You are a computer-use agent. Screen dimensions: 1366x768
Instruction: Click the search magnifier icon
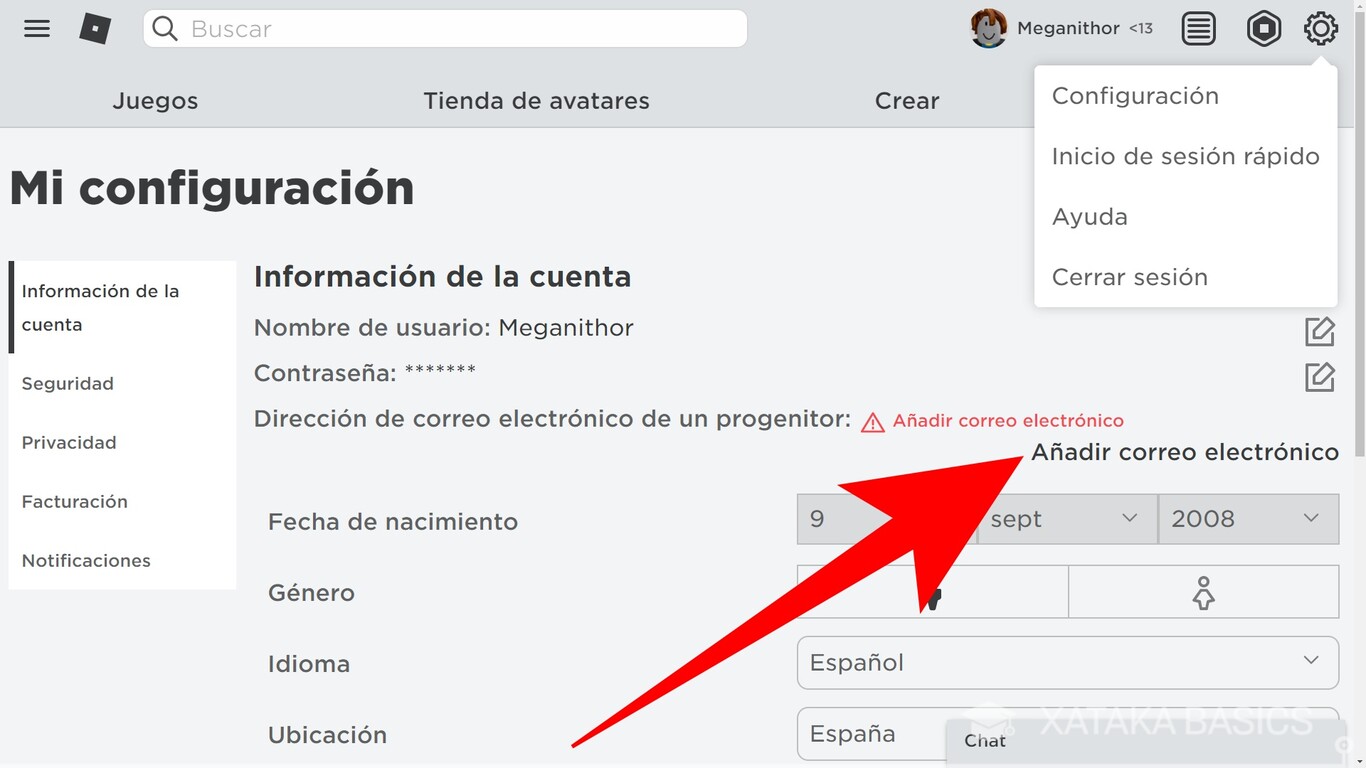164,28
